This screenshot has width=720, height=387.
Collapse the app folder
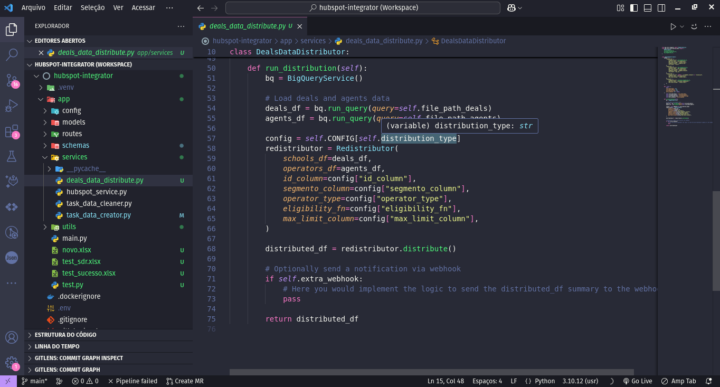click(x=63, y=99)
